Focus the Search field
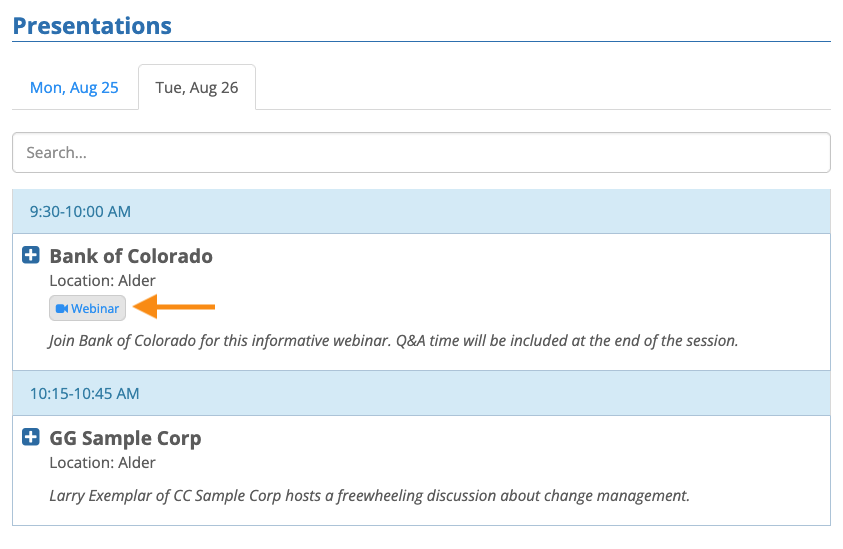Screen dimensions: 843x549 click(421, 153)
